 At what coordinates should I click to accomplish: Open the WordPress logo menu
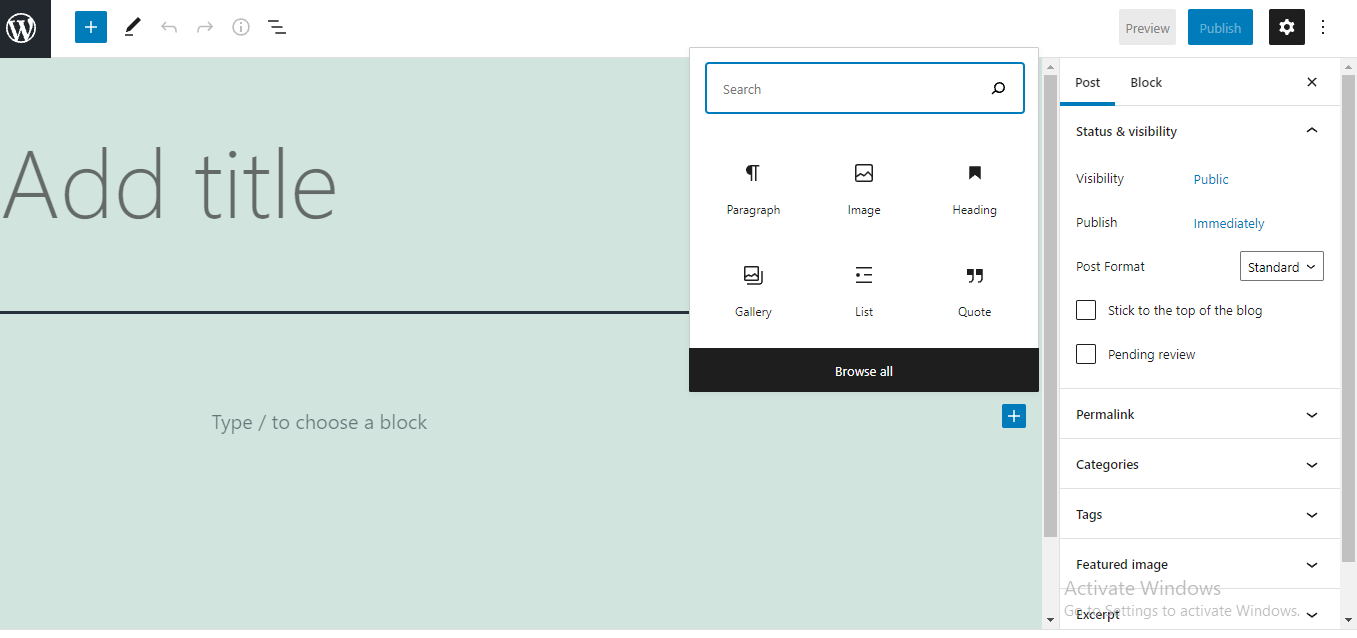pyautogui.click(x=25, y=28)
